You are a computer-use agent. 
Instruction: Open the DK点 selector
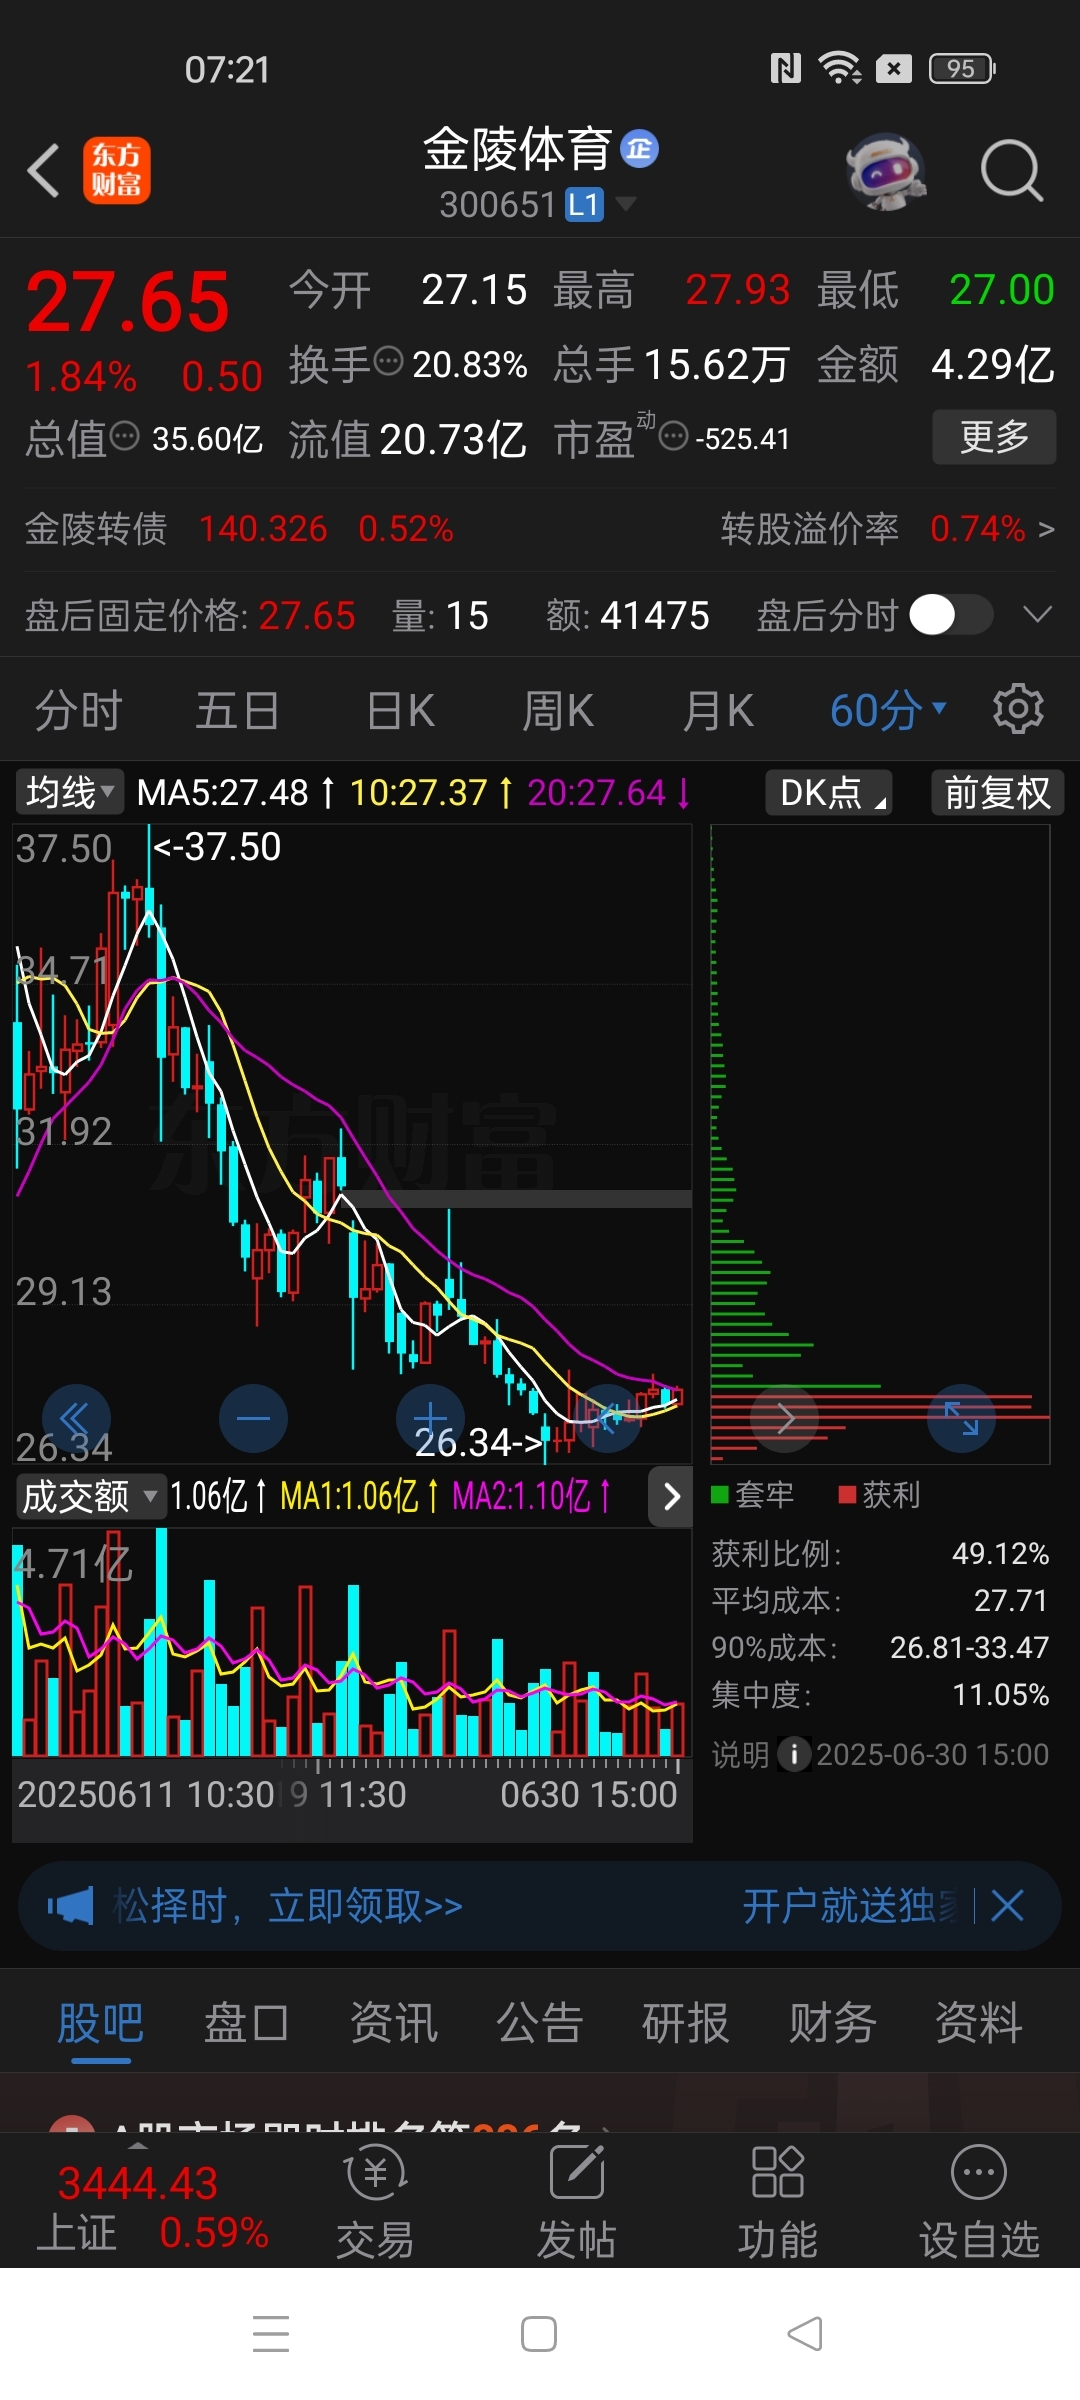pos(829,793)
